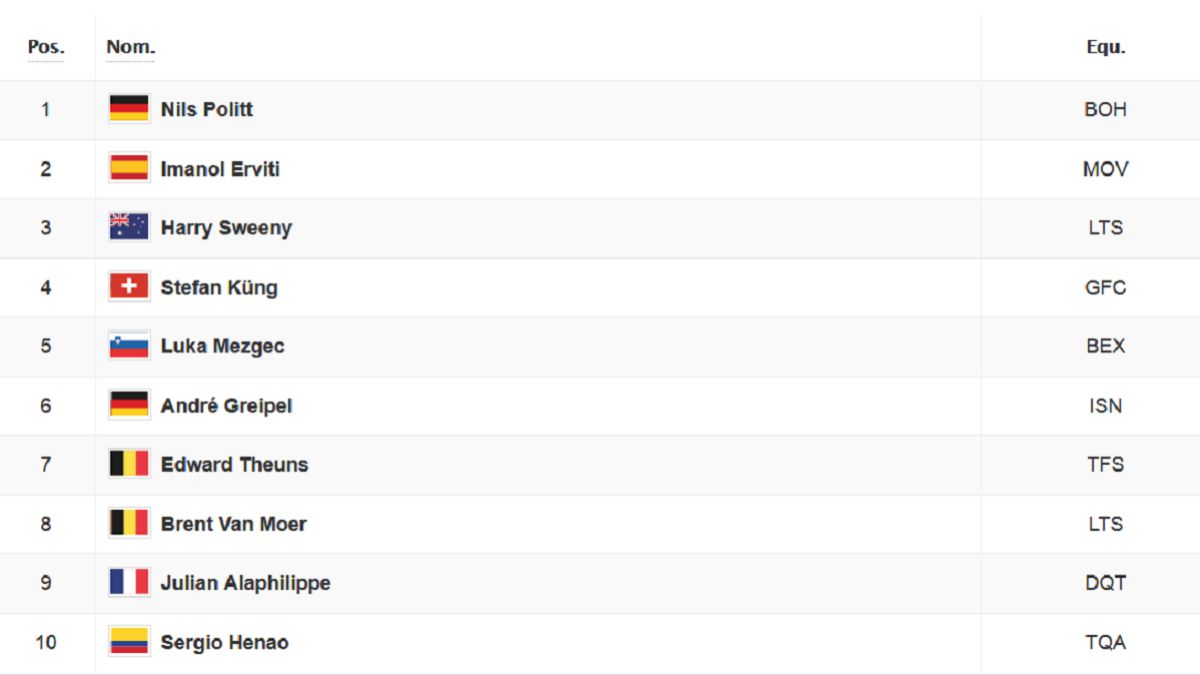Viewport: 1200px width, 675px height.
Task: Click the Spanish flag beside Imanol Erviti
Action: pos(129,168)
